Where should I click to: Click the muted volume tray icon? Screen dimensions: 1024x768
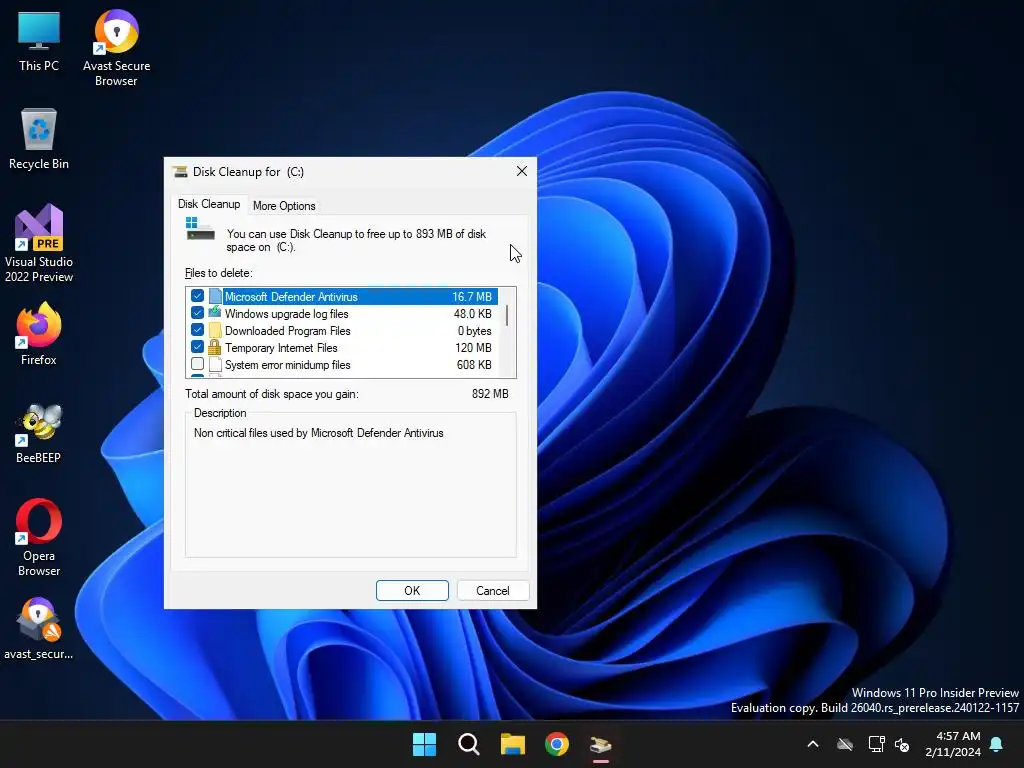[902, 744]
